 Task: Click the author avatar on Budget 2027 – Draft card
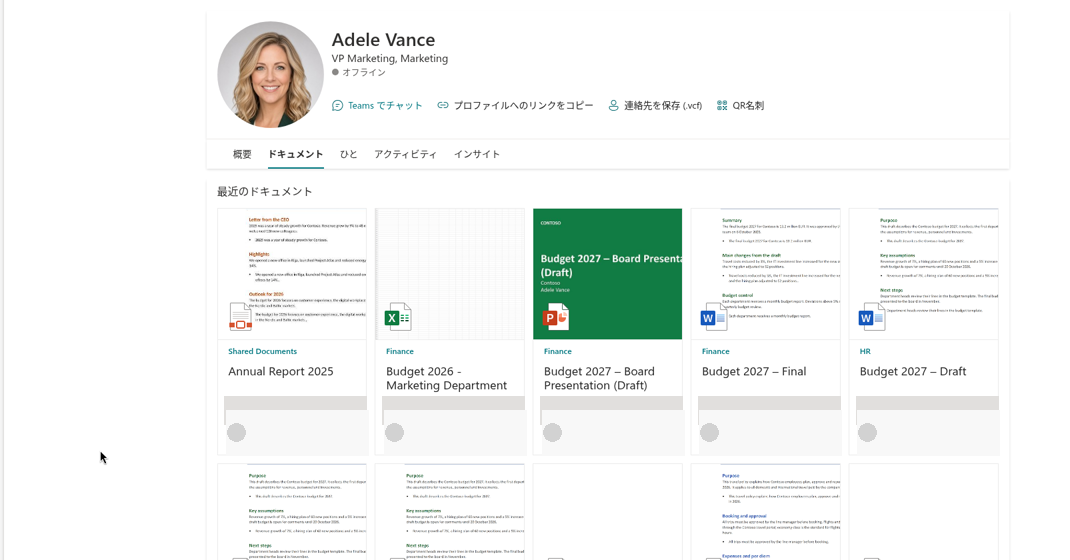(867, 432)
